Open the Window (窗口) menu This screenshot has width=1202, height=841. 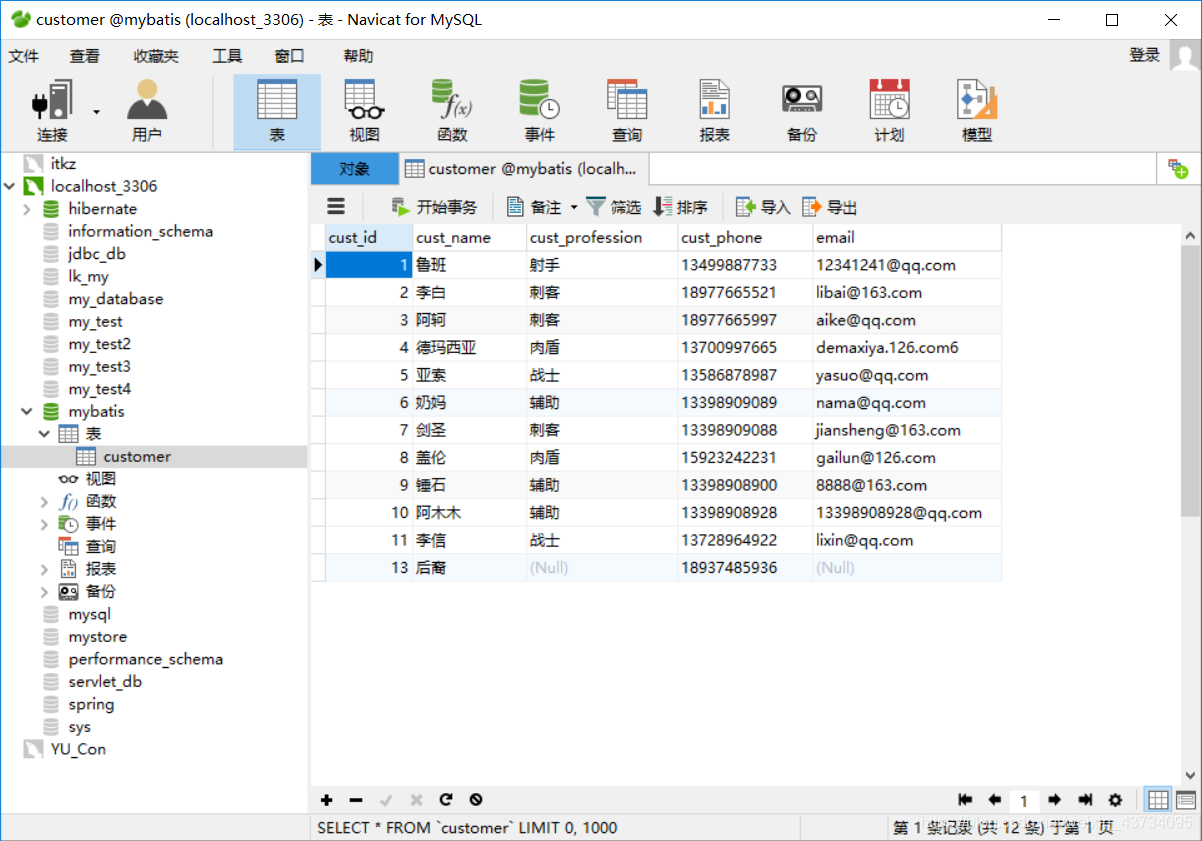(x=289, y=56)
